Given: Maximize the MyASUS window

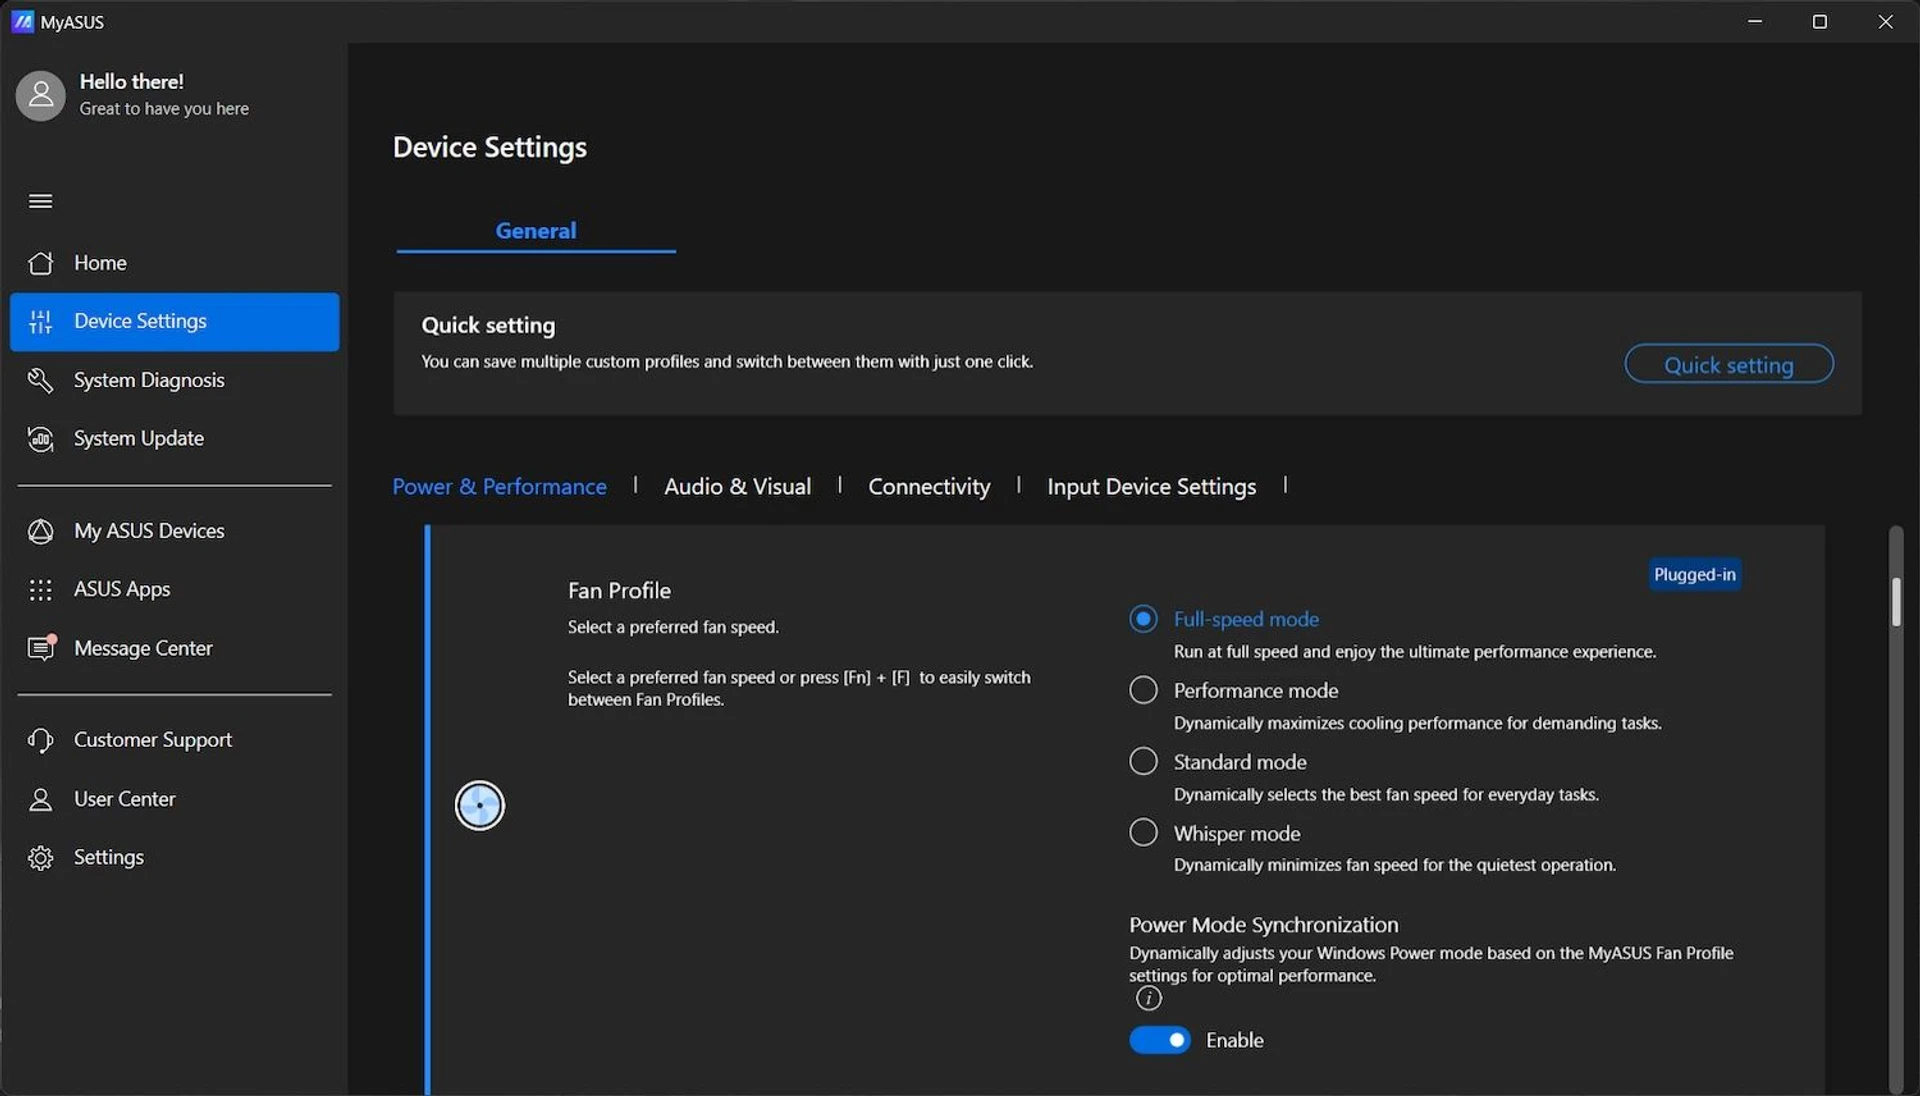Looking at the screenshot, I should coord(1820,21).
